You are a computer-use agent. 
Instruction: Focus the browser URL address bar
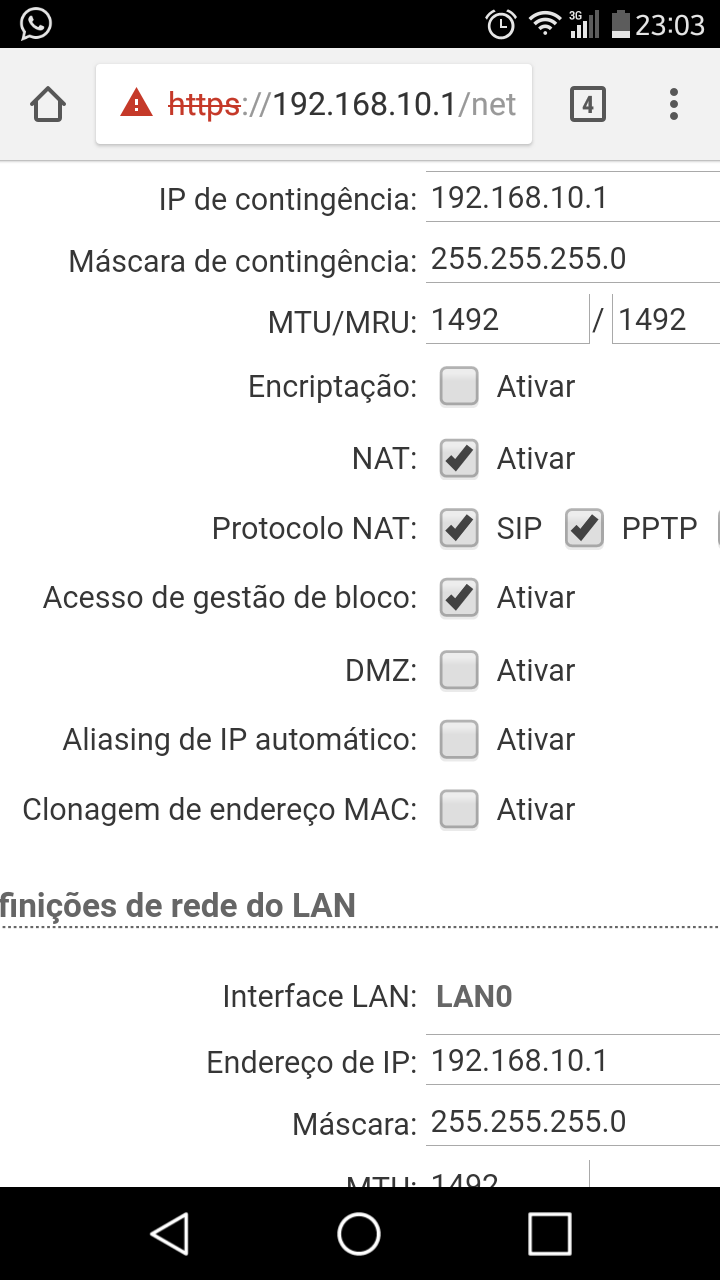(394, 104)
